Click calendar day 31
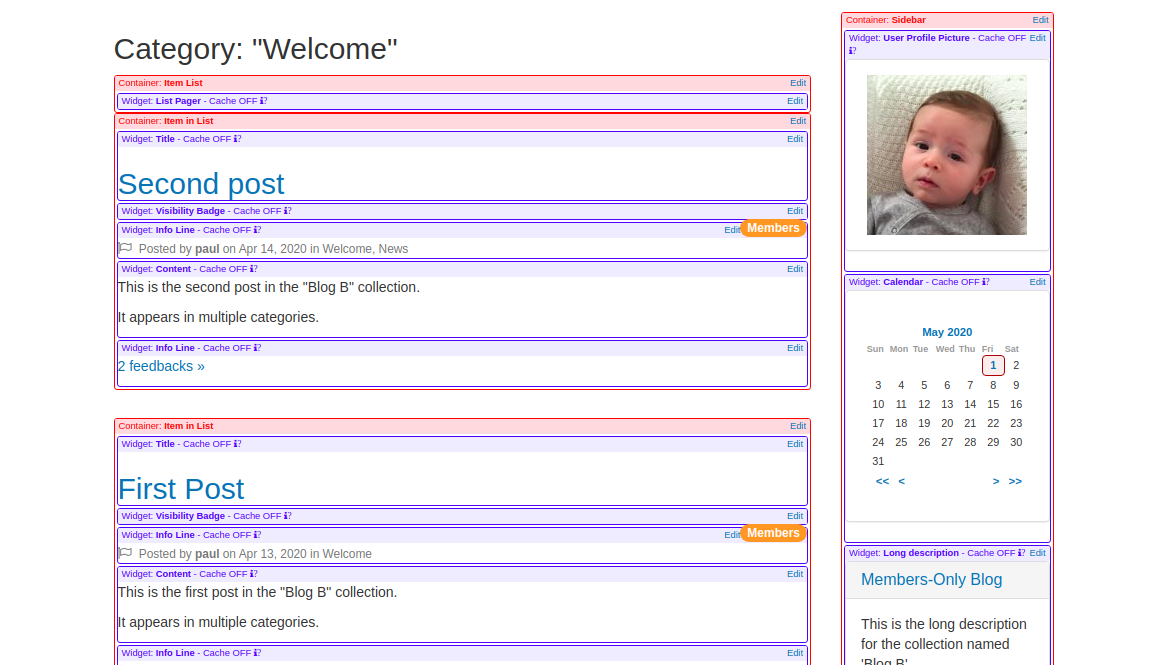Screen dimensions: 1167x665 point(878,461)
